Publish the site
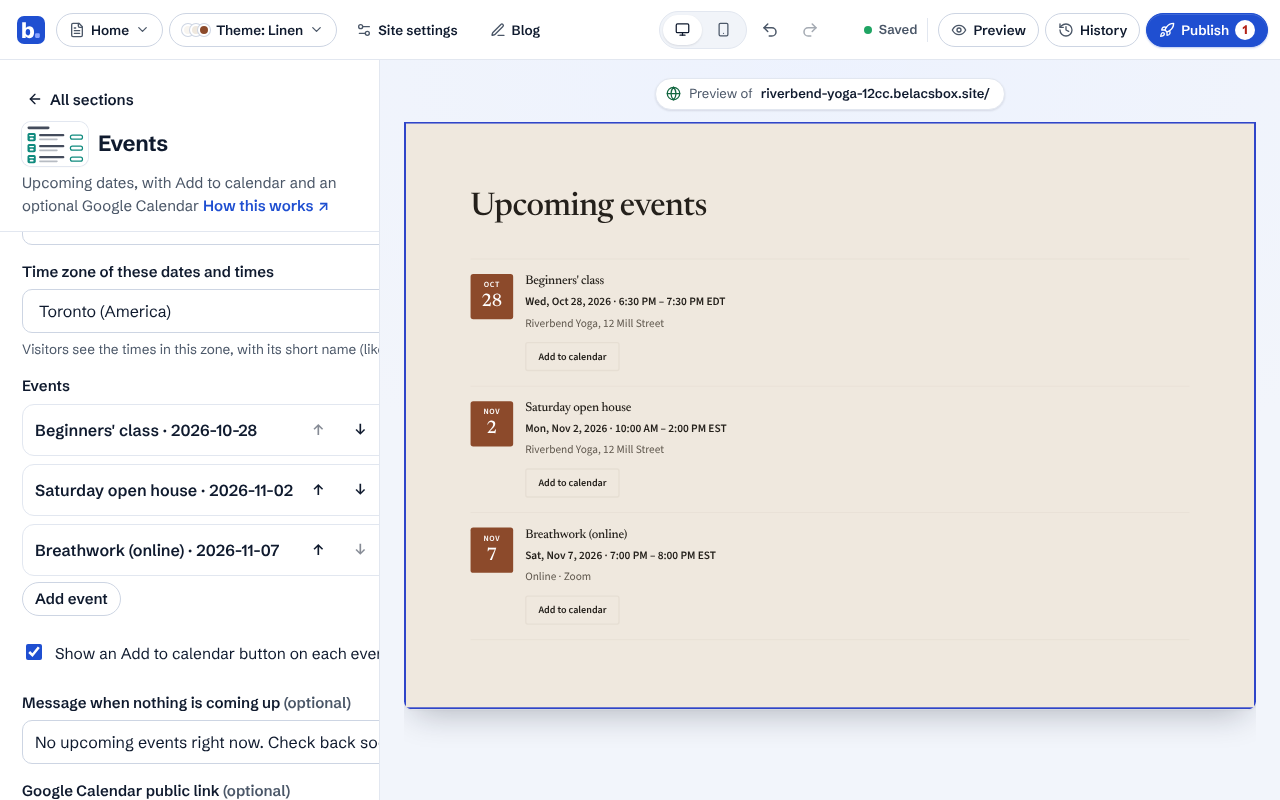Image resolution: width=1280 pixels, height=800 pixels. click(x=1207, y=30)
